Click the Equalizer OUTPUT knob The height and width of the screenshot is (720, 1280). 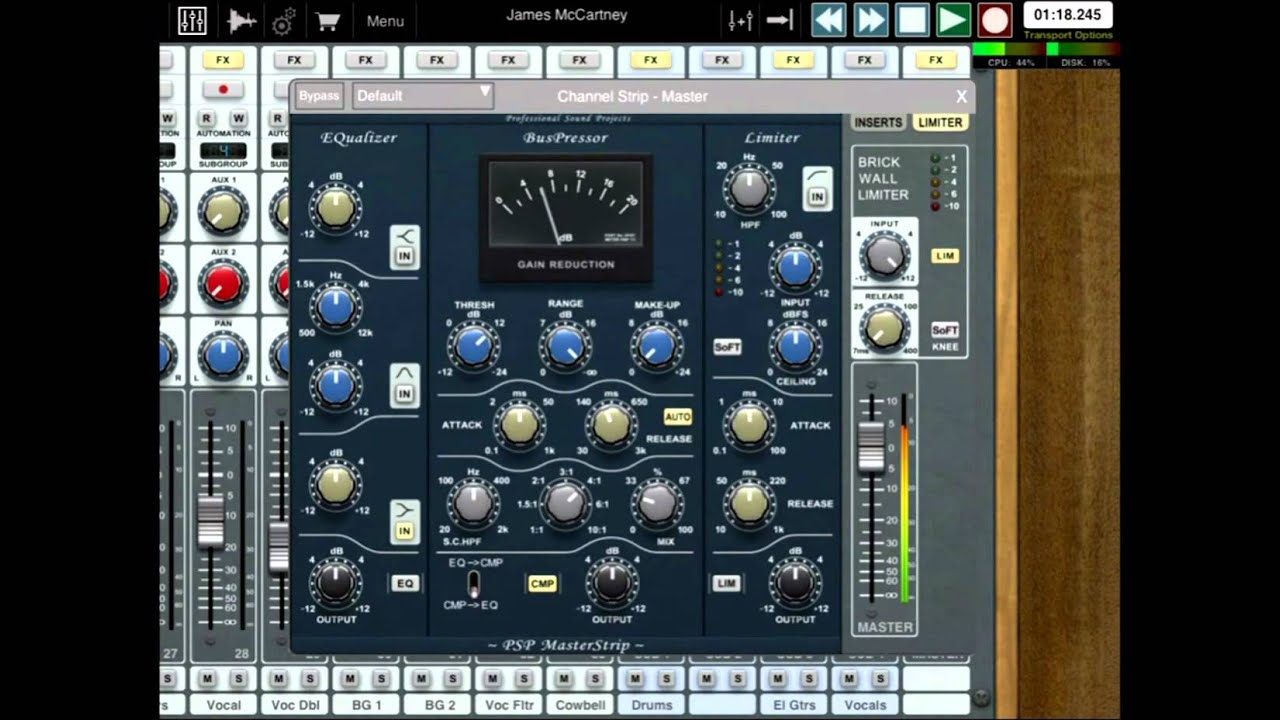(x=335, y=581)
